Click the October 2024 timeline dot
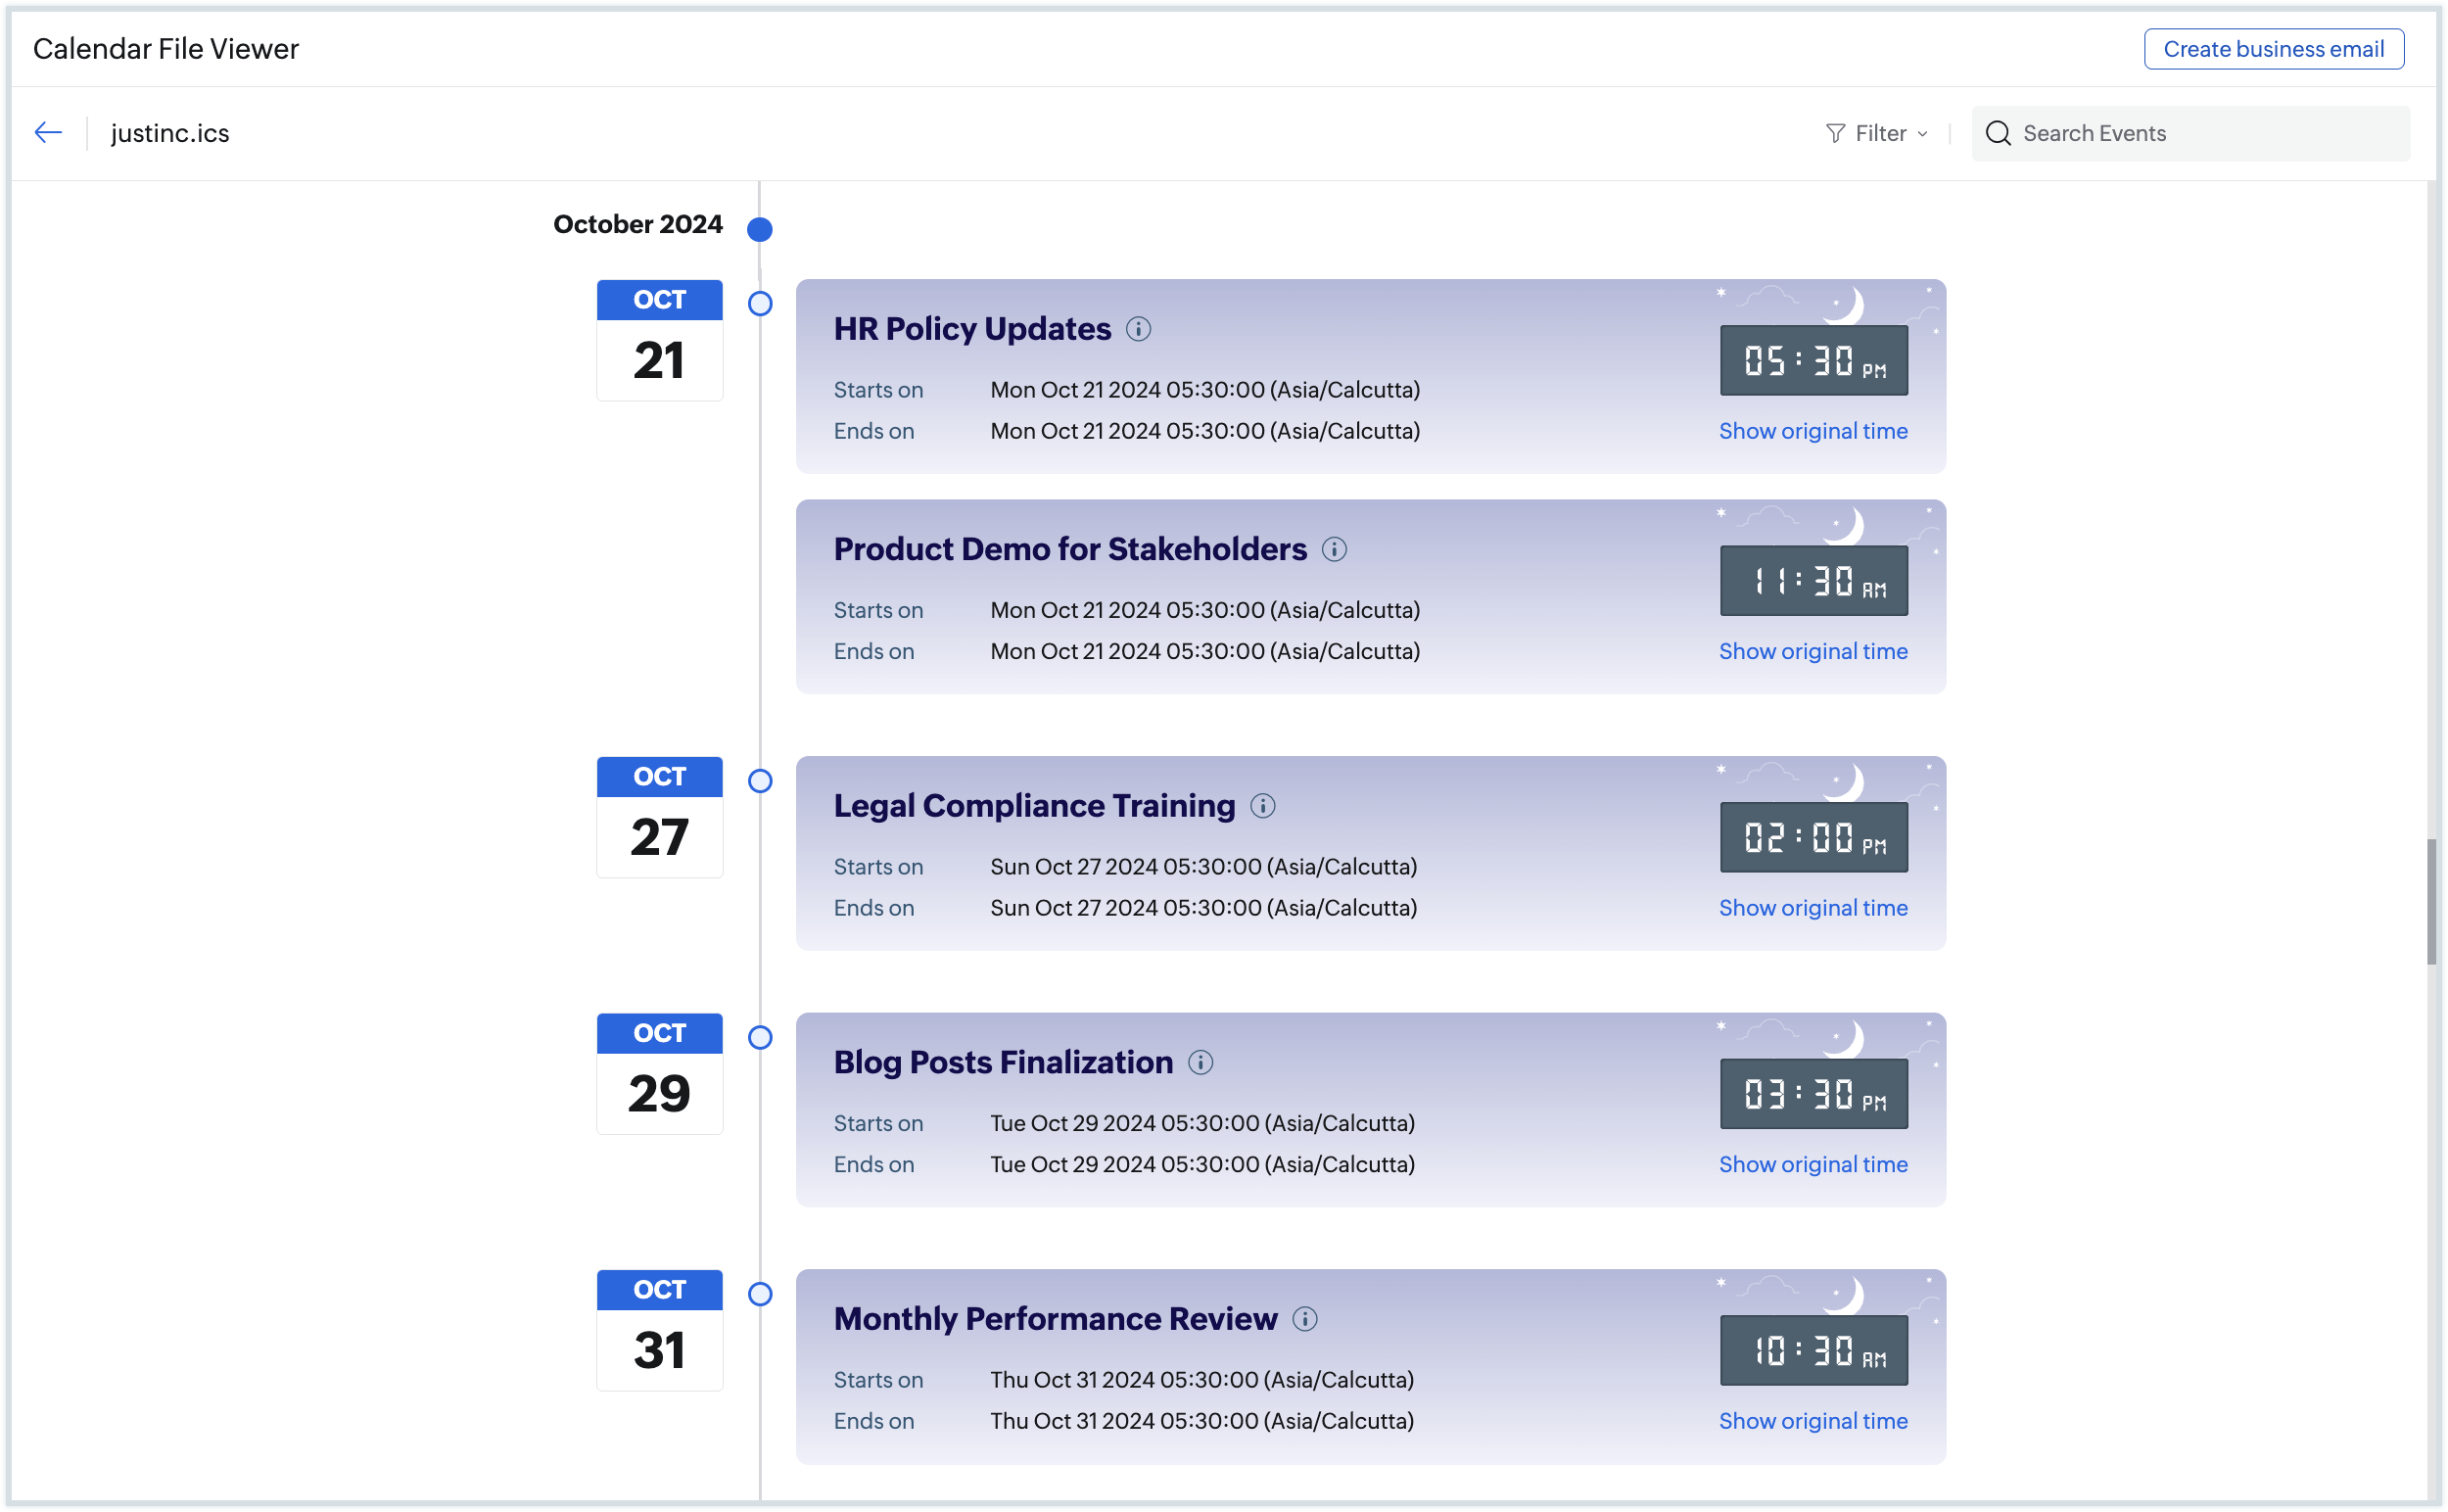 pyautogui.click(x=760, y=230)
